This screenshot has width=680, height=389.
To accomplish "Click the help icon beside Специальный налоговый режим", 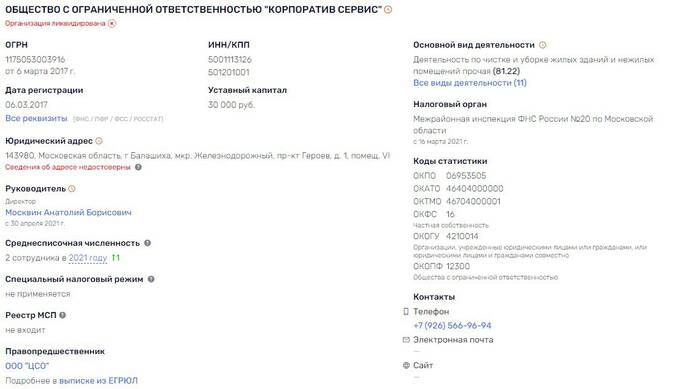I will [x=151, y=279].
